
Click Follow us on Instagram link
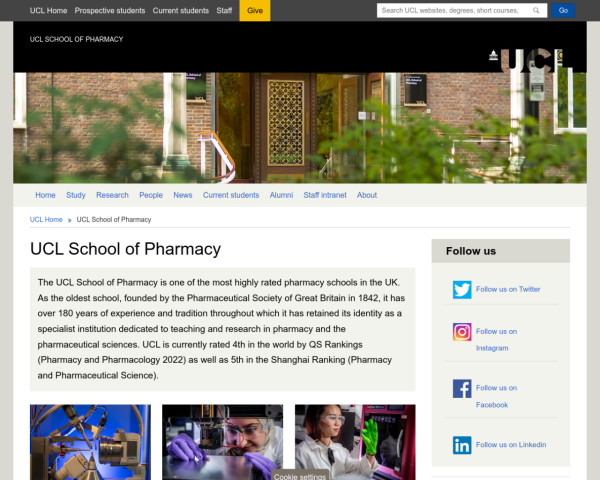[496, 340]
